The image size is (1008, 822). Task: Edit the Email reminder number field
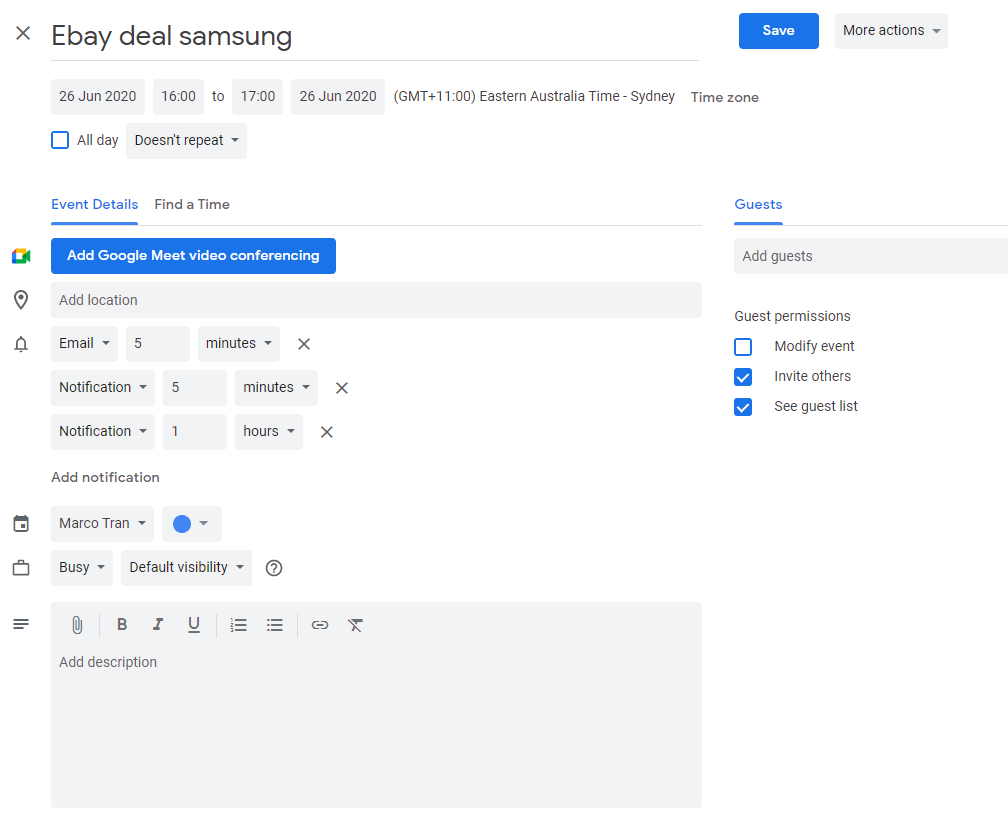click(x=158, y=344)
